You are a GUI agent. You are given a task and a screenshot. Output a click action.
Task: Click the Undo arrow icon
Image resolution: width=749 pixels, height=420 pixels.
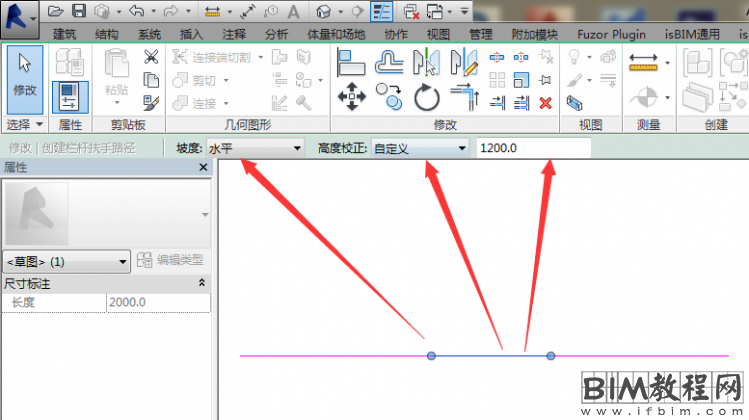pyautogui.click(x=136, y=11)
